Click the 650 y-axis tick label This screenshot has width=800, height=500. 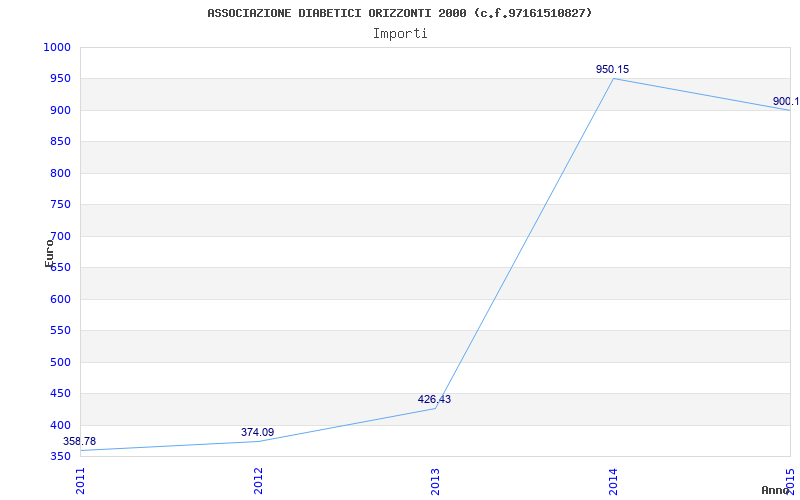click(60, 267)
